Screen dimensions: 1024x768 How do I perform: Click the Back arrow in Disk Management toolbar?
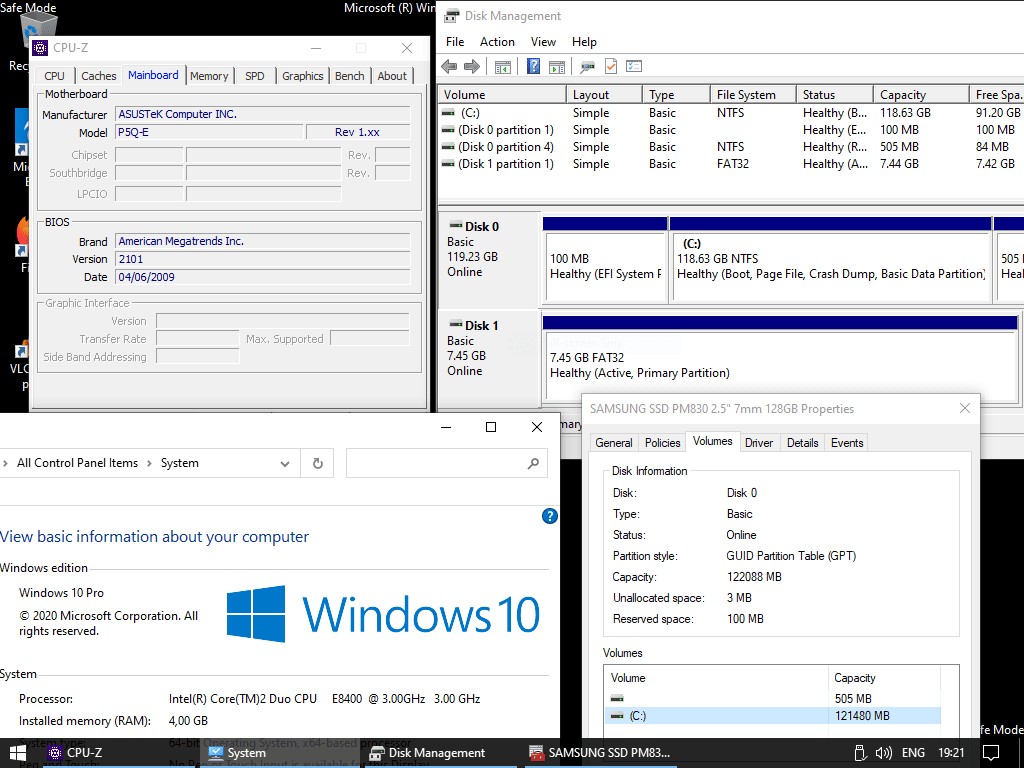click(x=449, y=66)
